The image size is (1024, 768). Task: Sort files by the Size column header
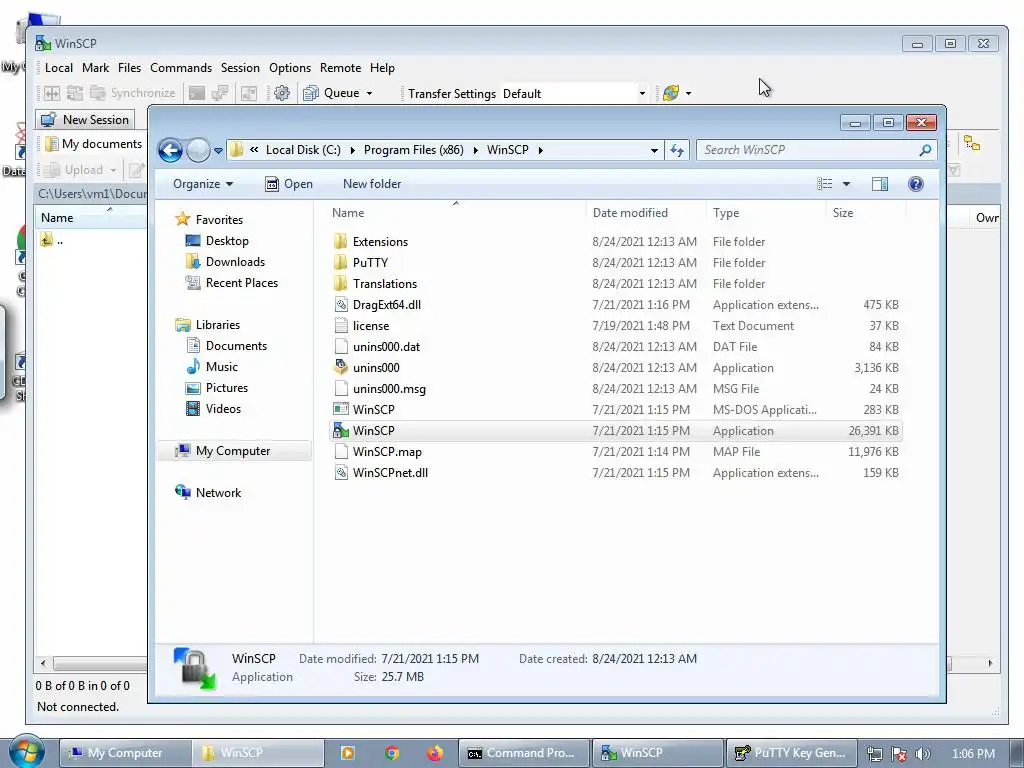pos(866,213)
